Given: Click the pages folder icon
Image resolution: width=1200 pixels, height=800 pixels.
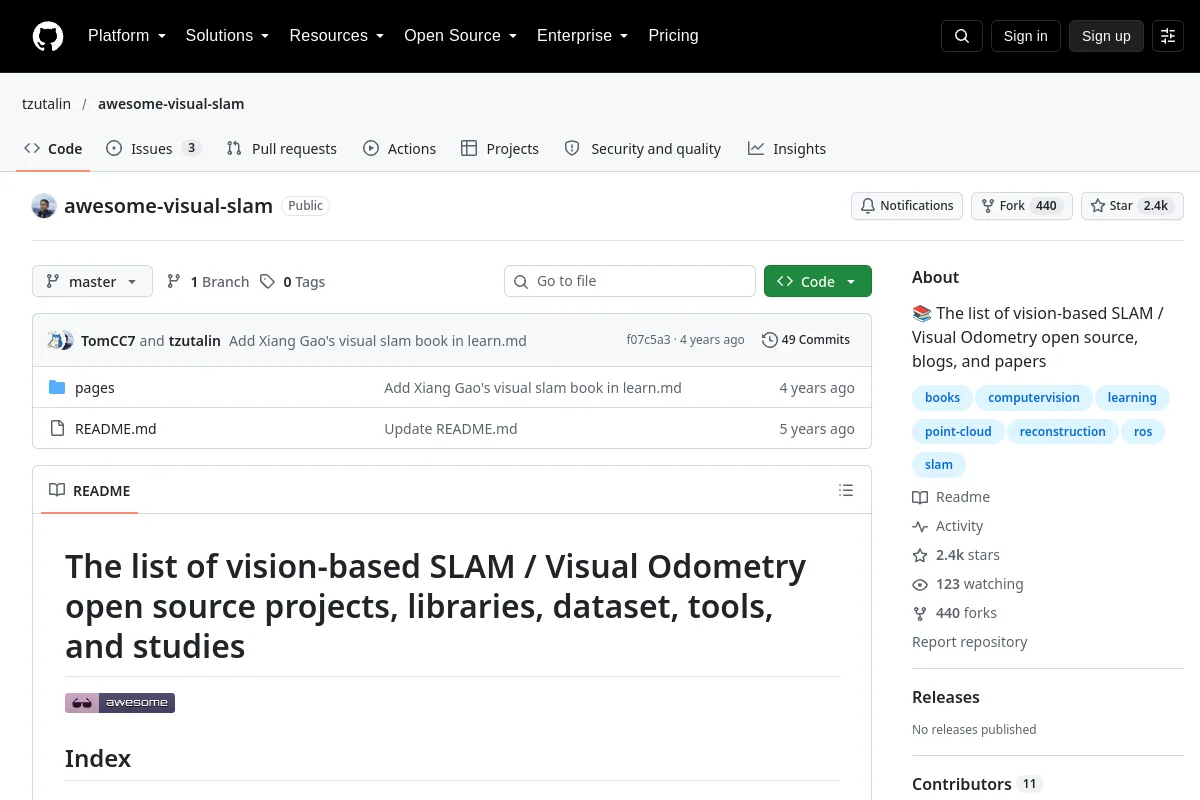Looking at the screenshot, I should click(57, 388).
